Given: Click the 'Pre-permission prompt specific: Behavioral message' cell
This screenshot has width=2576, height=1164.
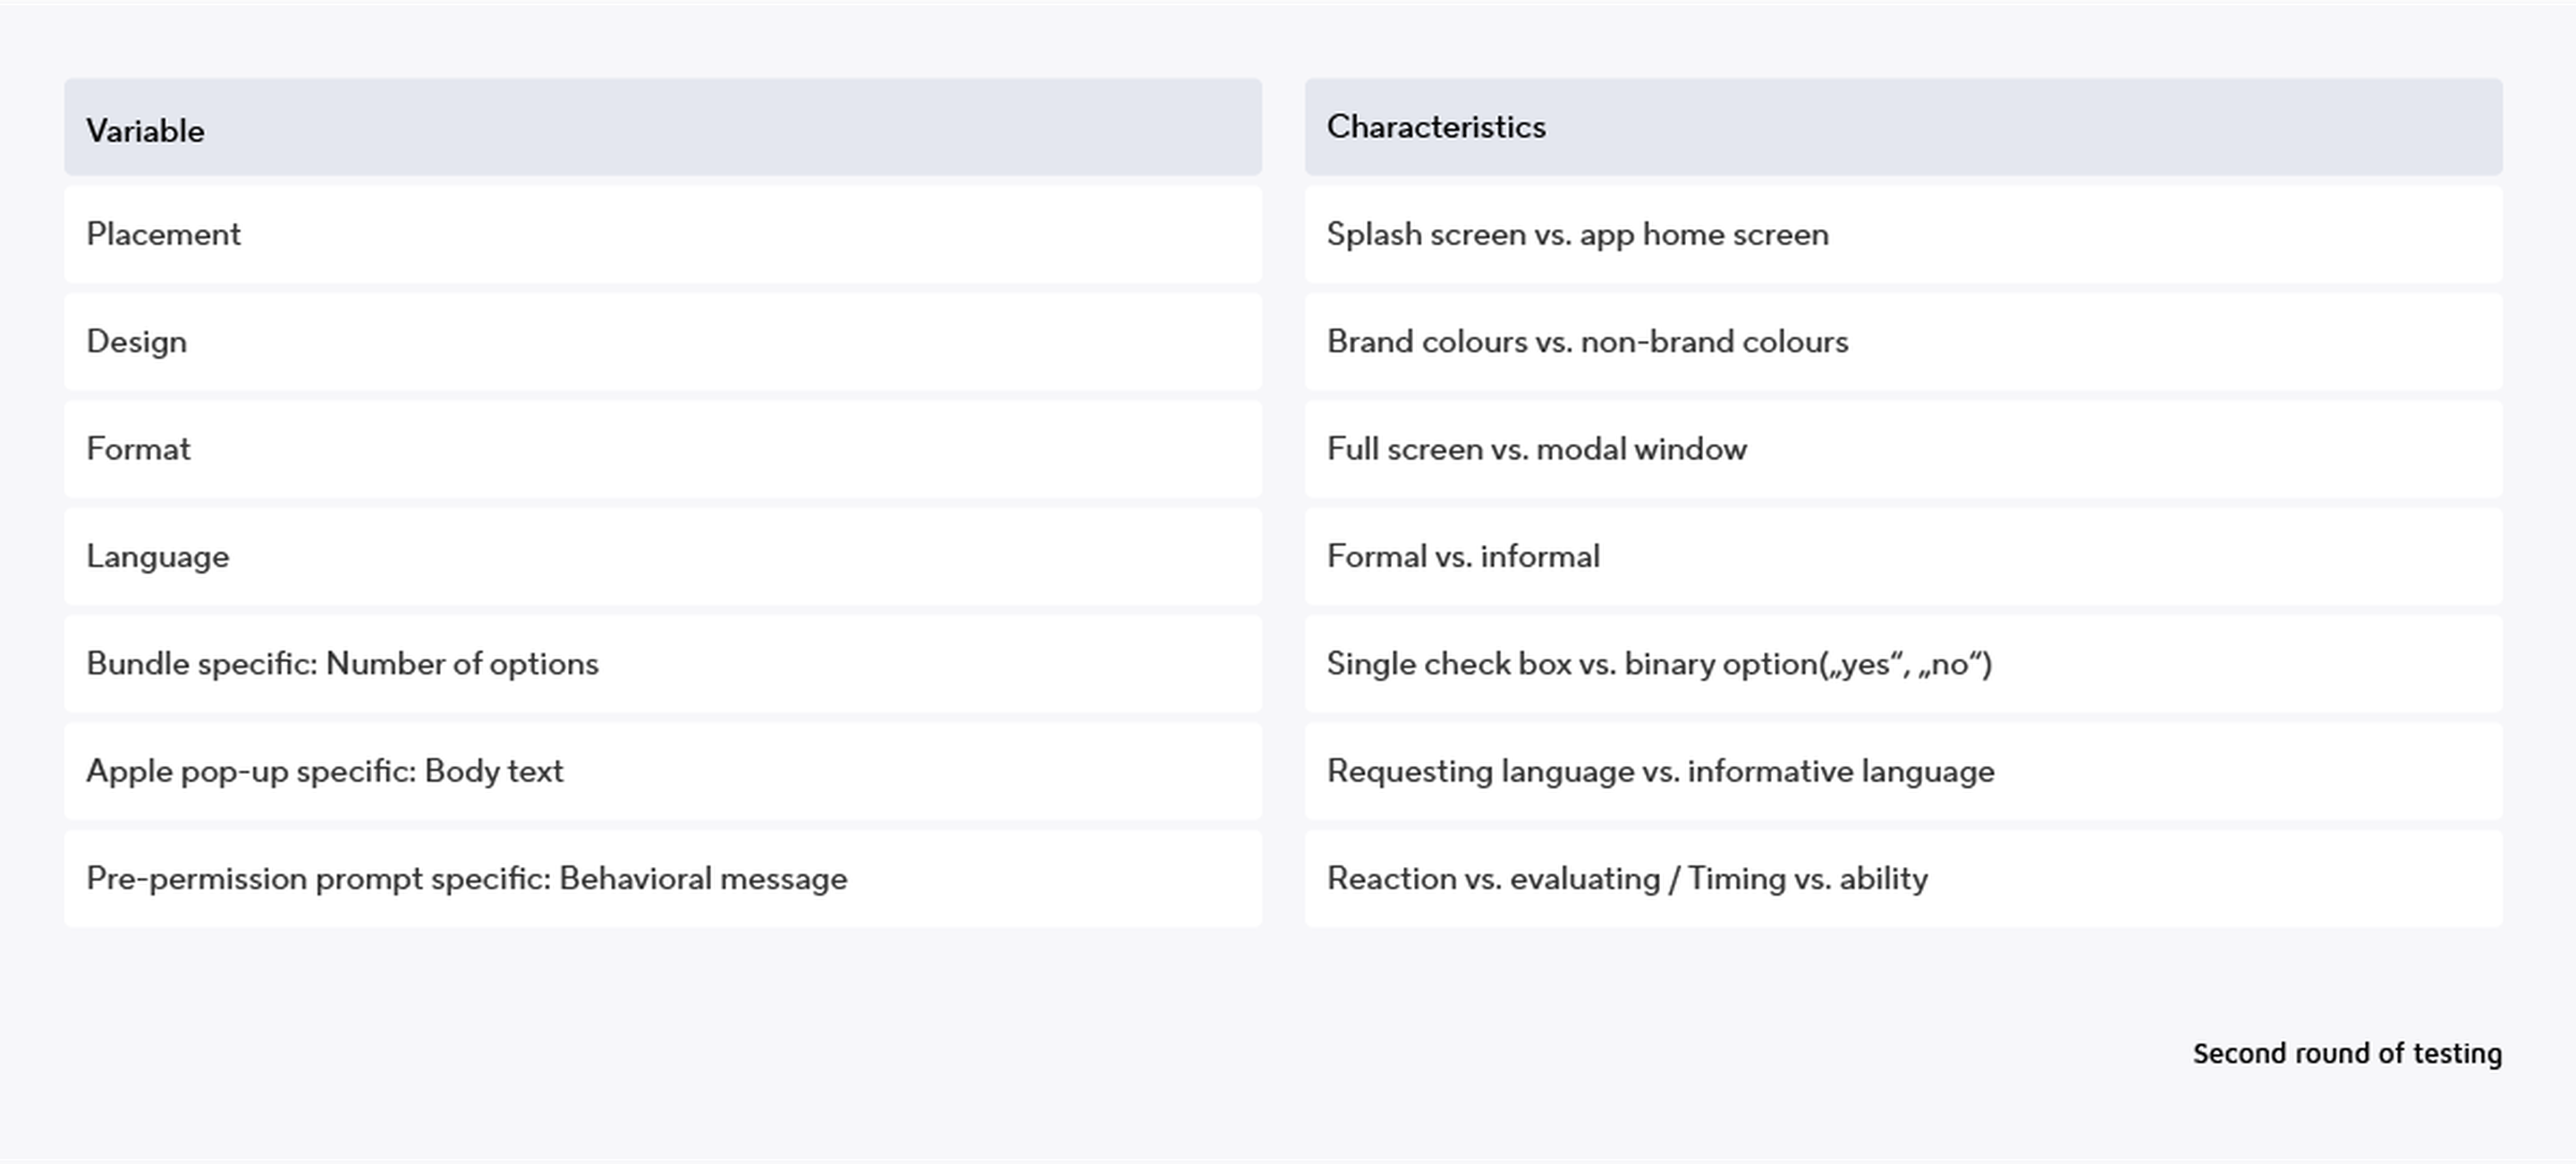Looking at the screenshot, I should (x=663, y=878).
